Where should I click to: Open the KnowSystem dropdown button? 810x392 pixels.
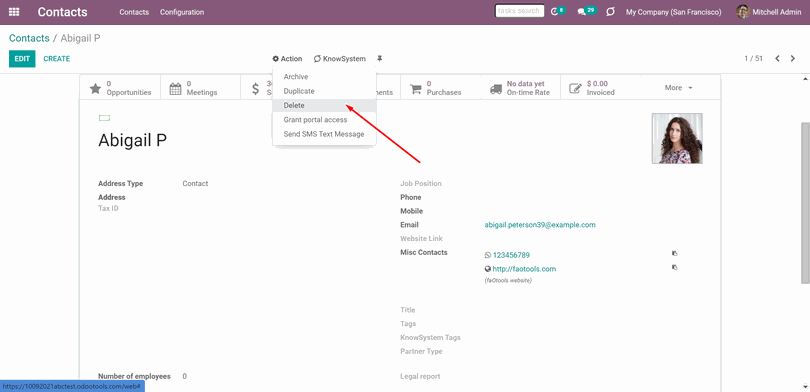click(339, 59)
